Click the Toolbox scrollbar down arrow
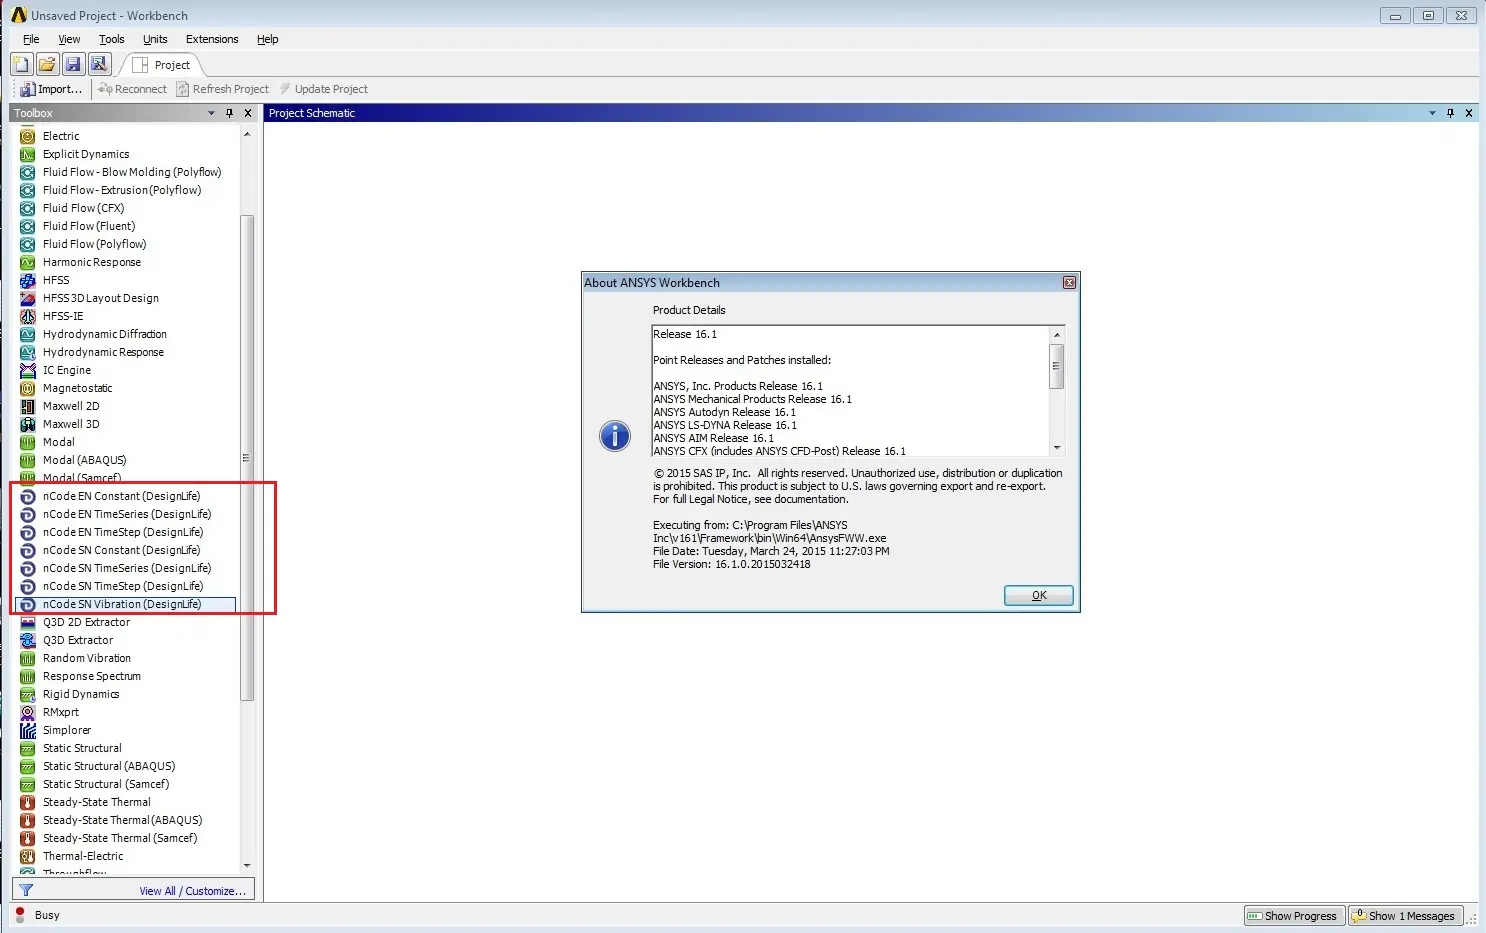This screenshot has width=1486, height=933. click(x=247, y=866)
